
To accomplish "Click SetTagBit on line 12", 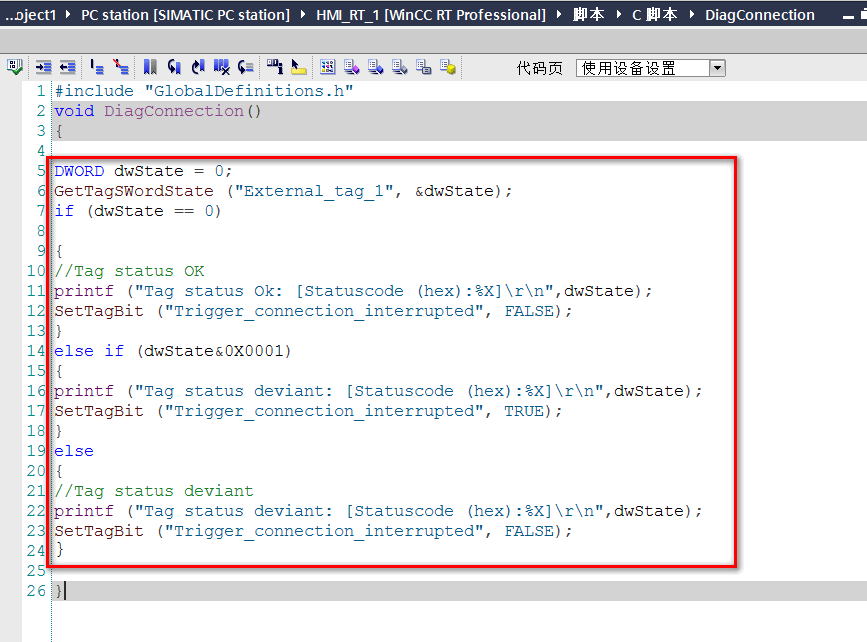I will pyautogui.click(x=99, y=311).
